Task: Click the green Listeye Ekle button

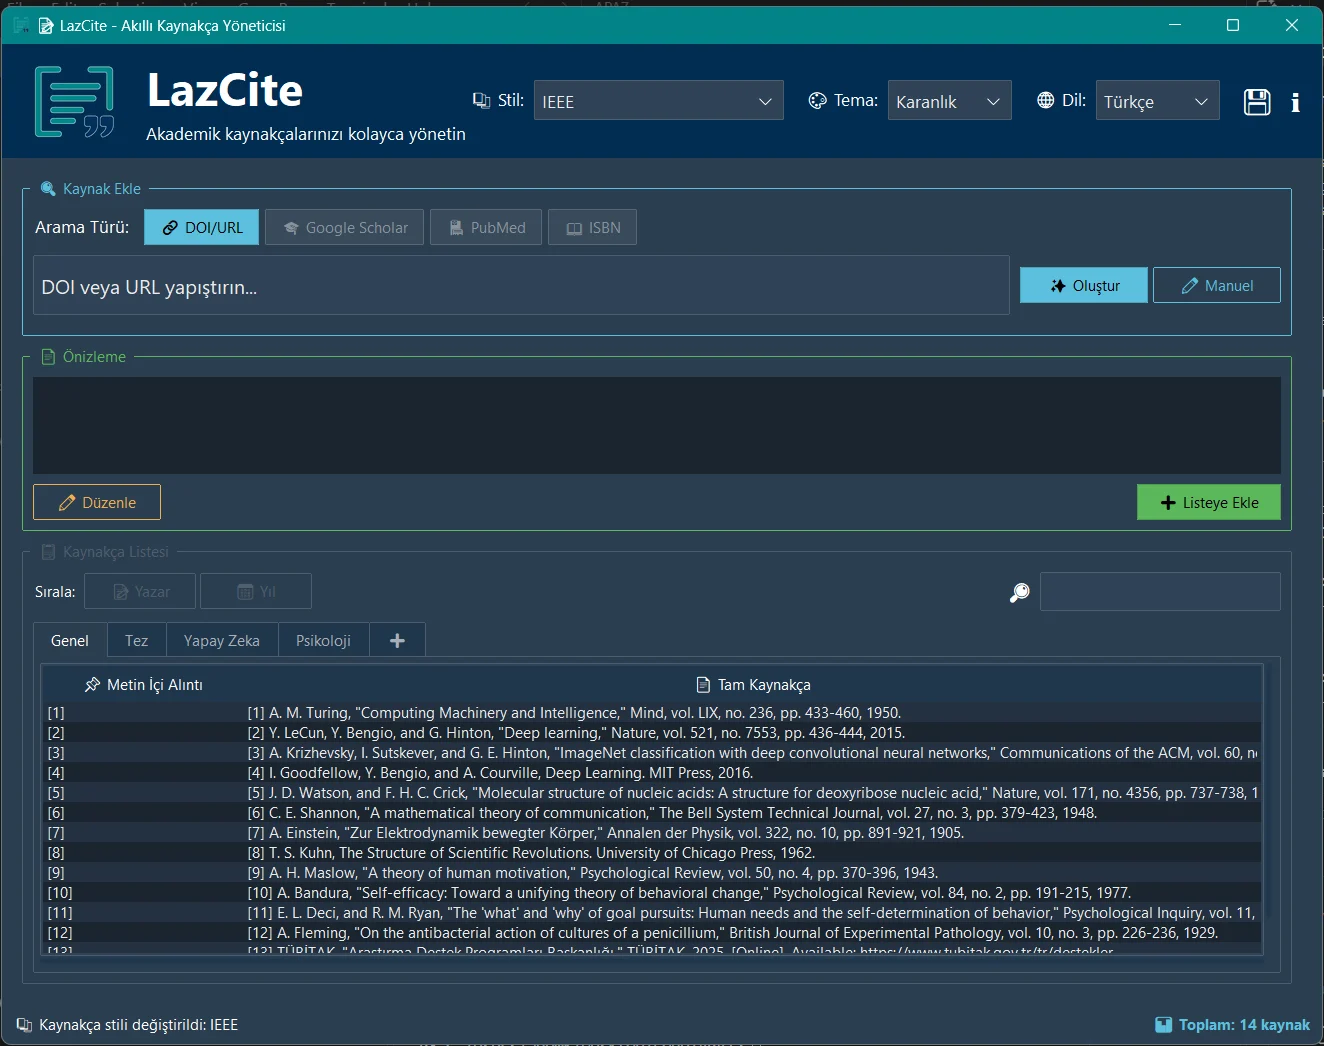Action: tap(1208, 502)
